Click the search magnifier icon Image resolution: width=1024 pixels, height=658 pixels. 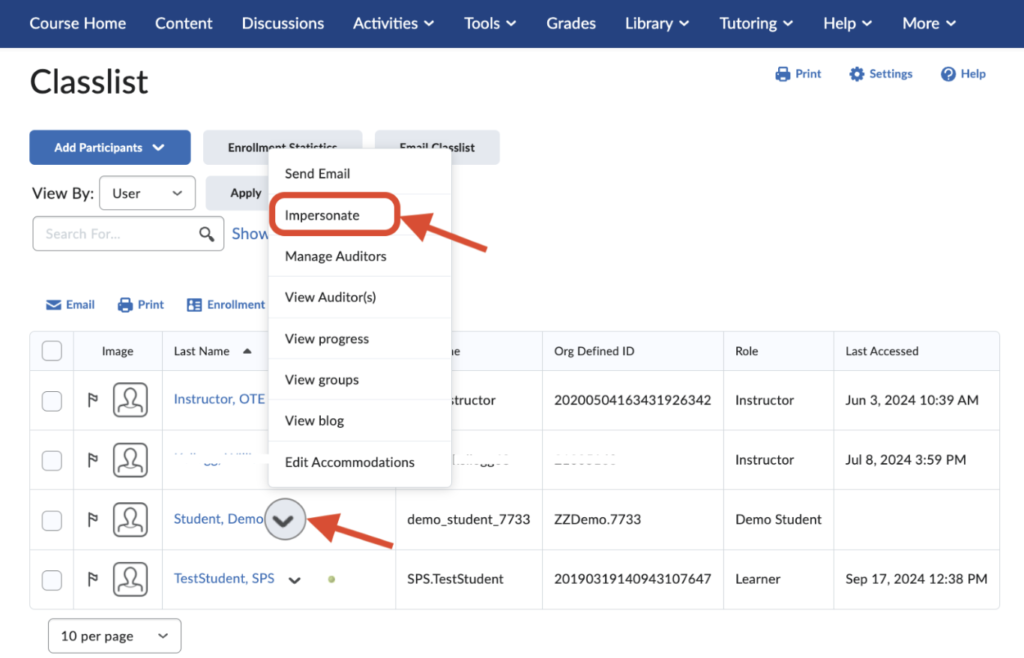pyautogui.click(x=206, y=234)
